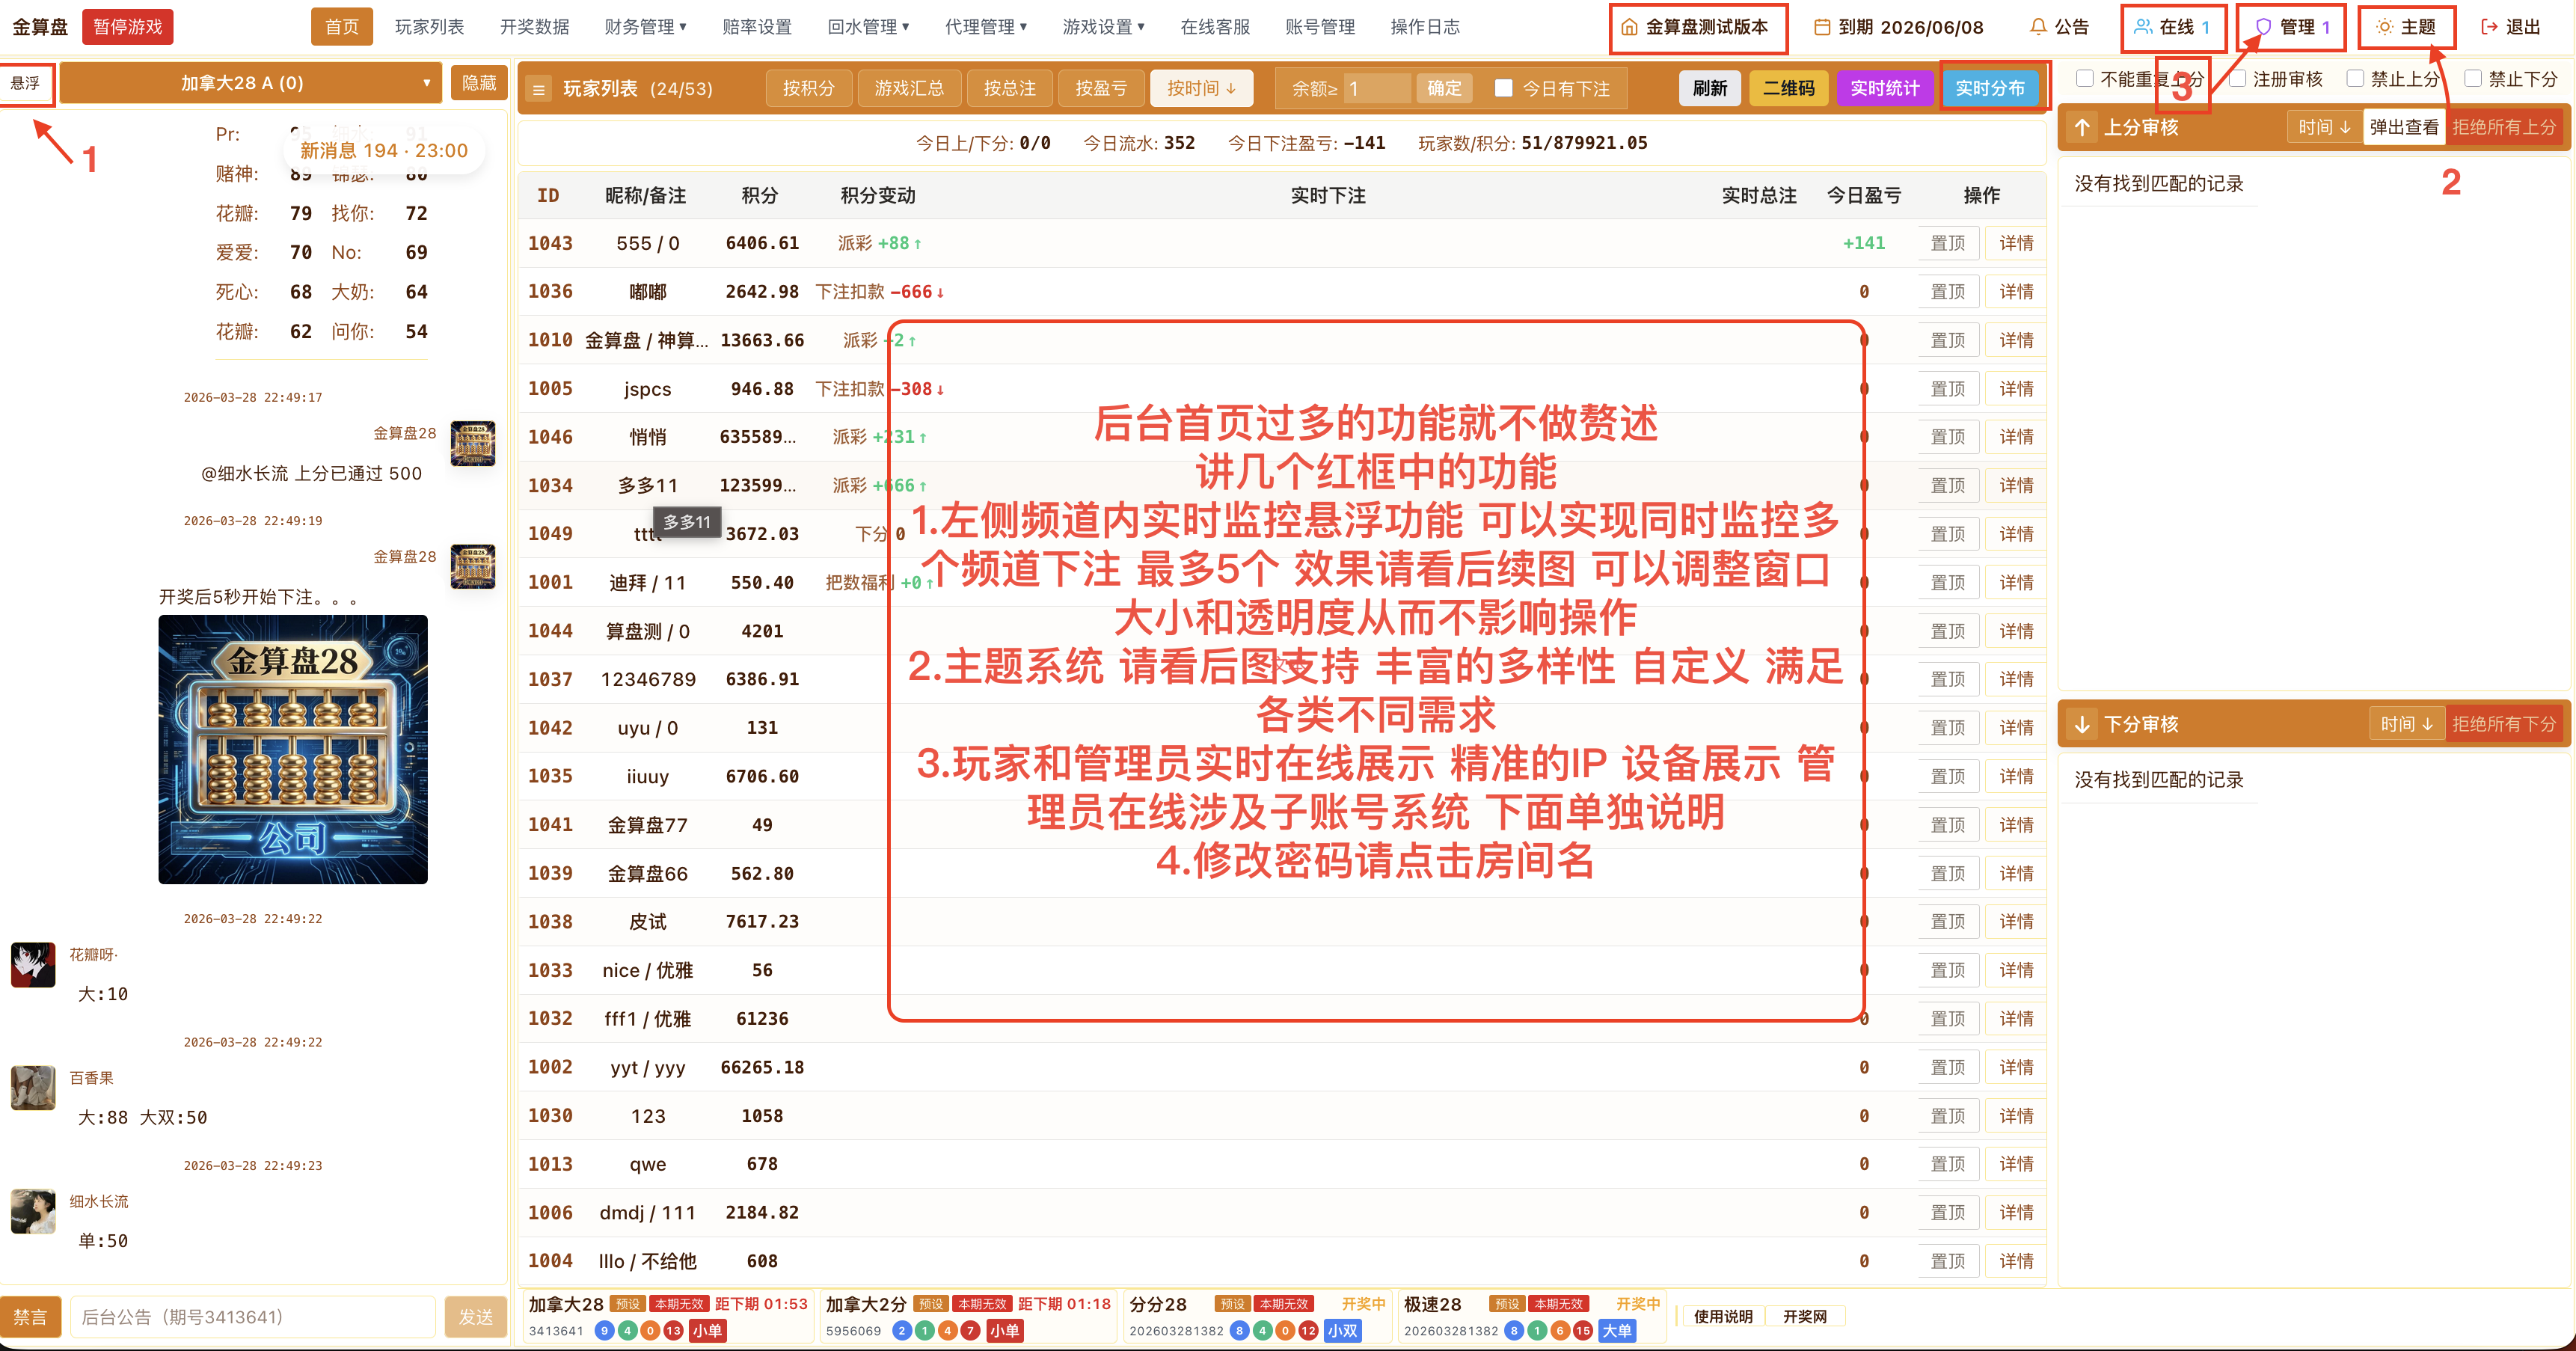
Task: Open the 金算盘28 公司 image thumbnail
Action: (x=293, y=749)
